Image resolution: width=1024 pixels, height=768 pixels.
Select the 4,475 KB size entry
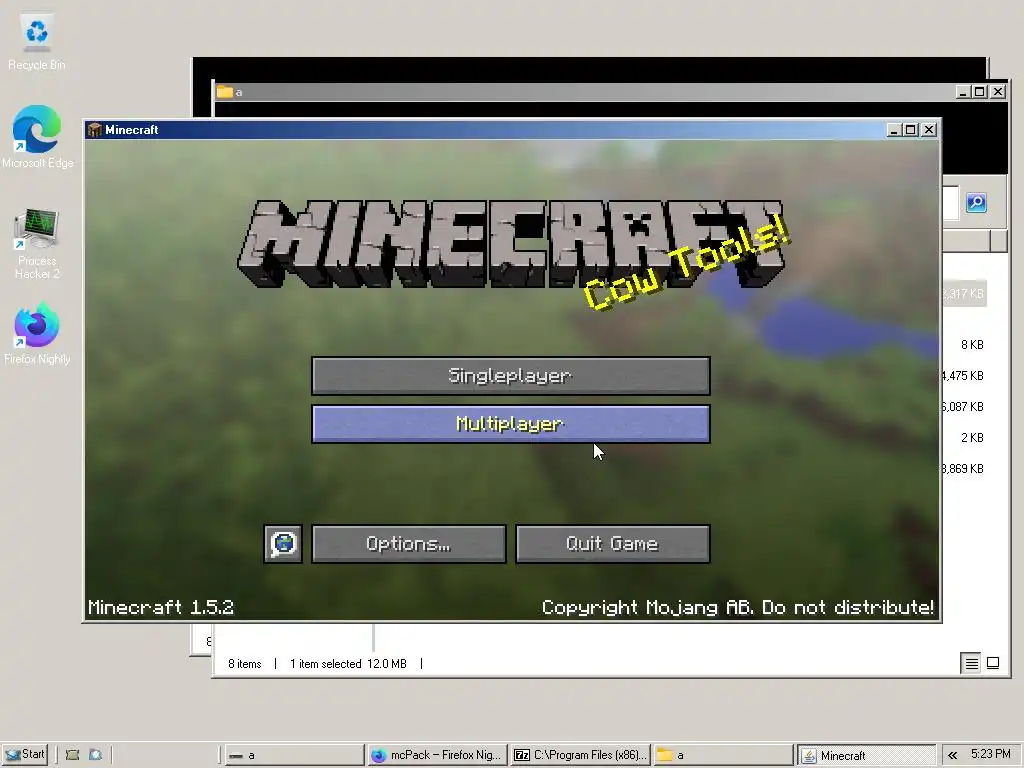pos(963,376)
